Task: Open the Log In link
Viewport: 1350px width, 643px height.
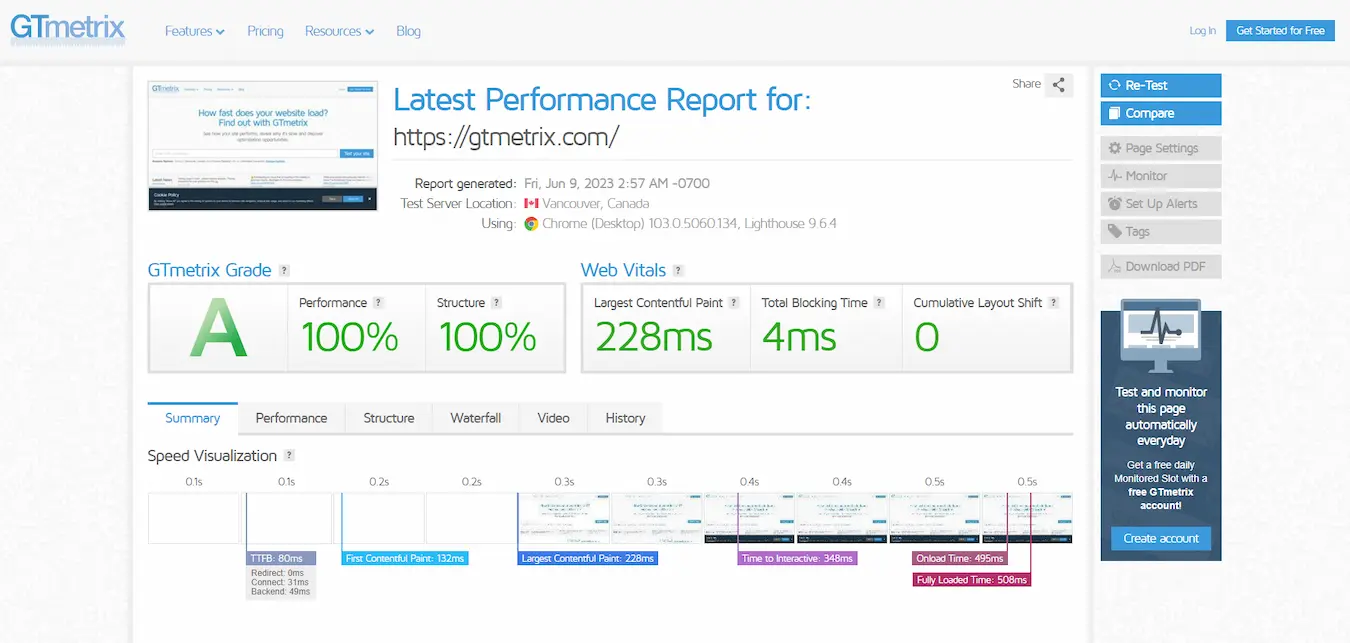Action: pos(1202,31)
